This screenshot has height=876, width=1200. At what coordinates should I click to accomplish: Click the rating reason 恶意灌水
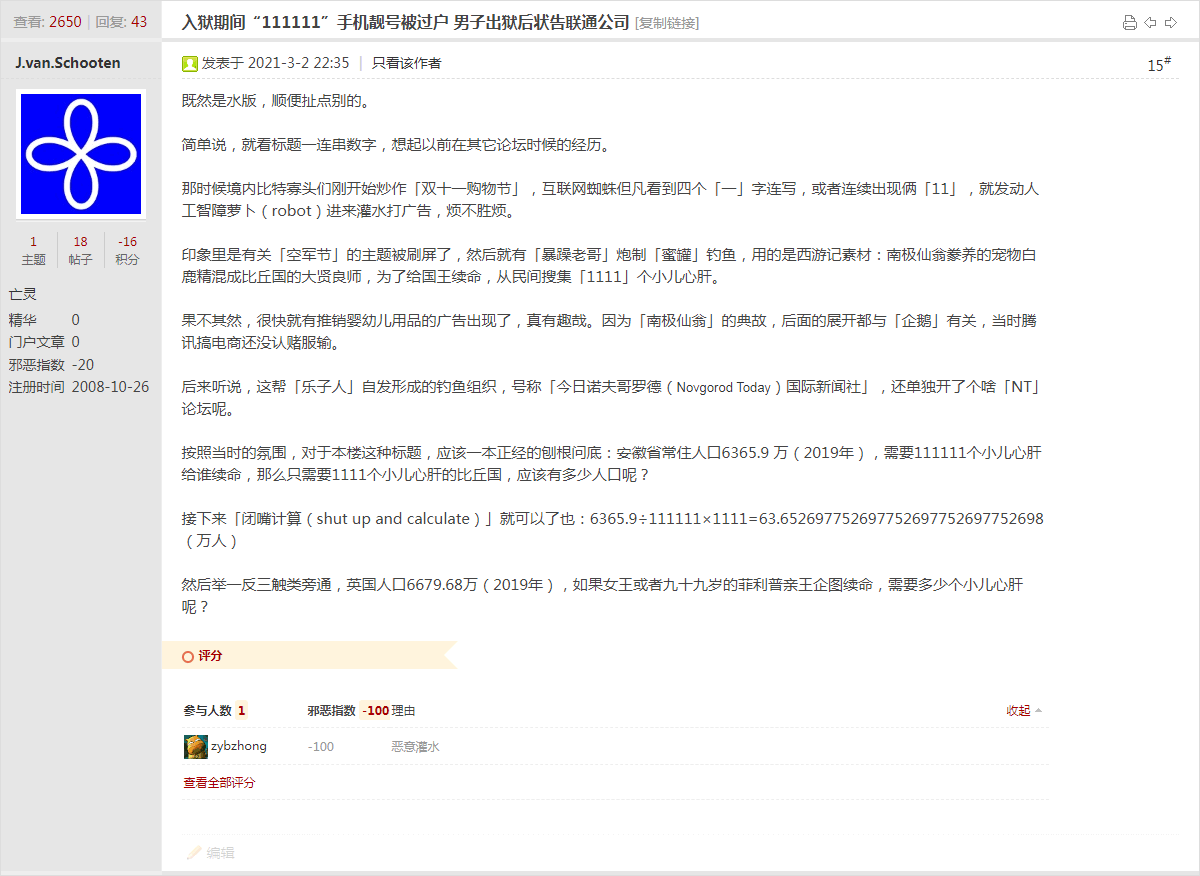tap(415, 747)
